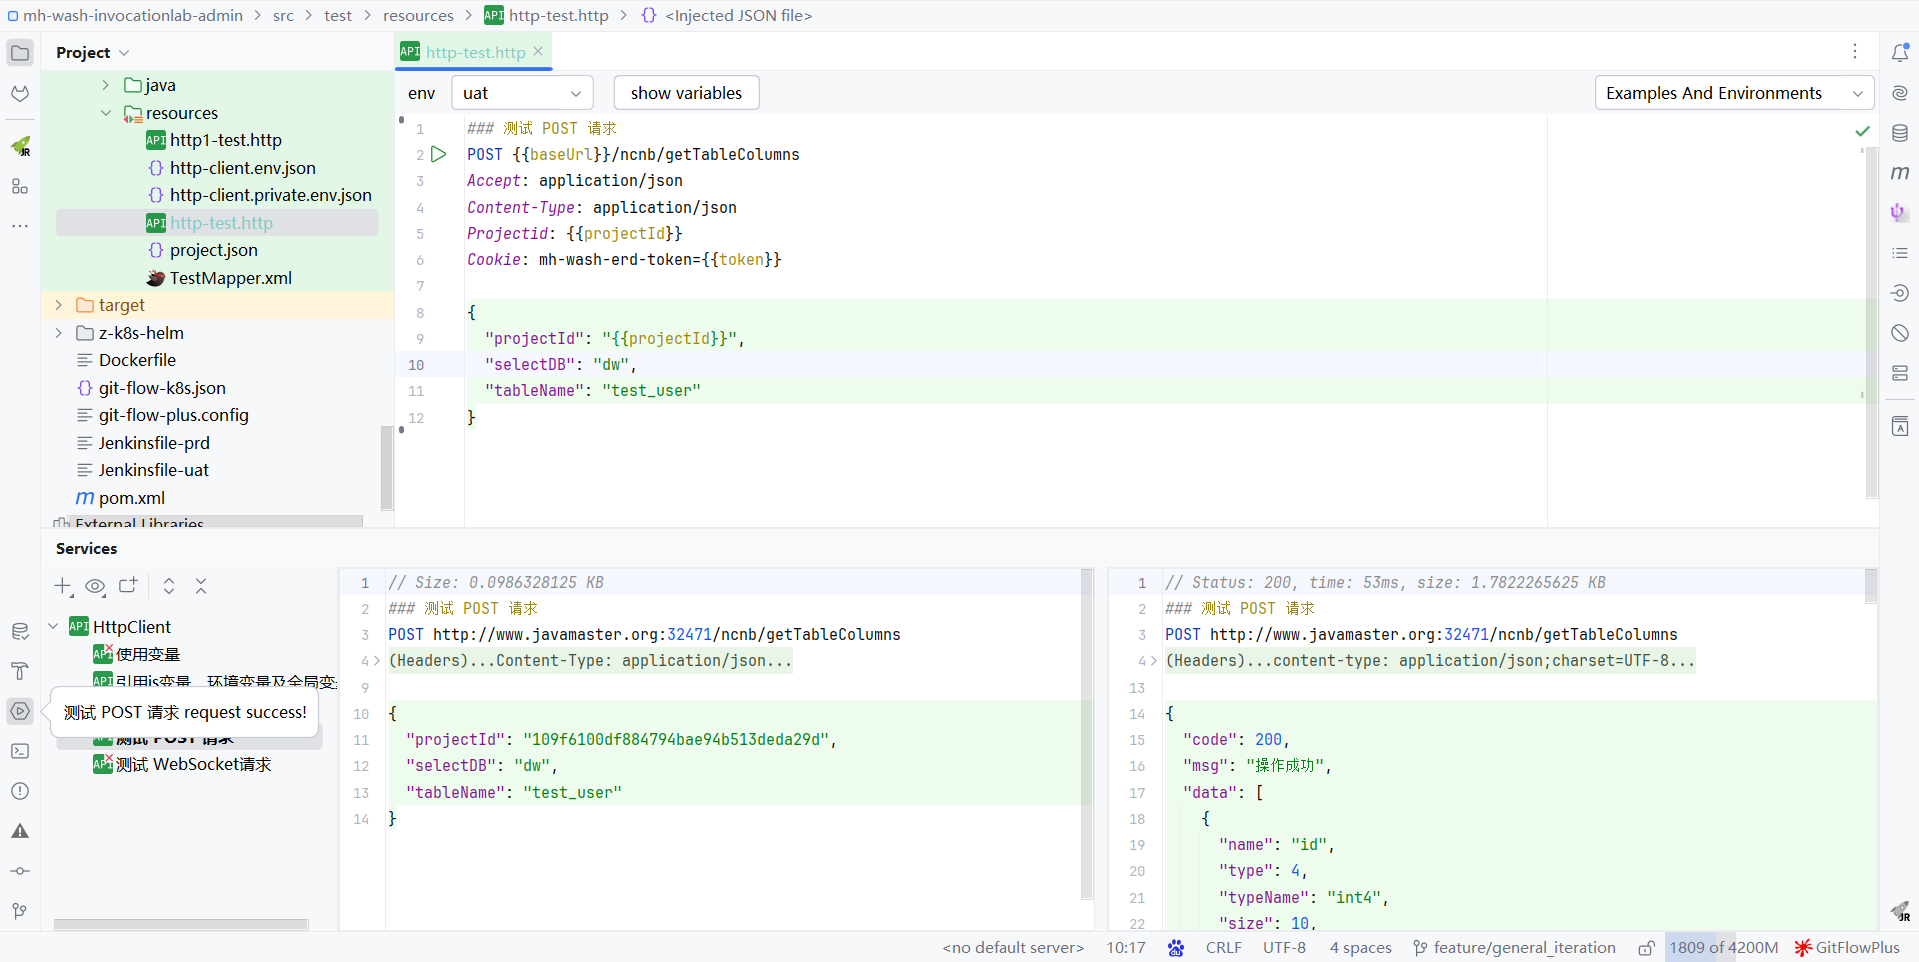Click the Services horizontal scrollbar
Viewport: 1919px width, 962px height.
point(181,925)
